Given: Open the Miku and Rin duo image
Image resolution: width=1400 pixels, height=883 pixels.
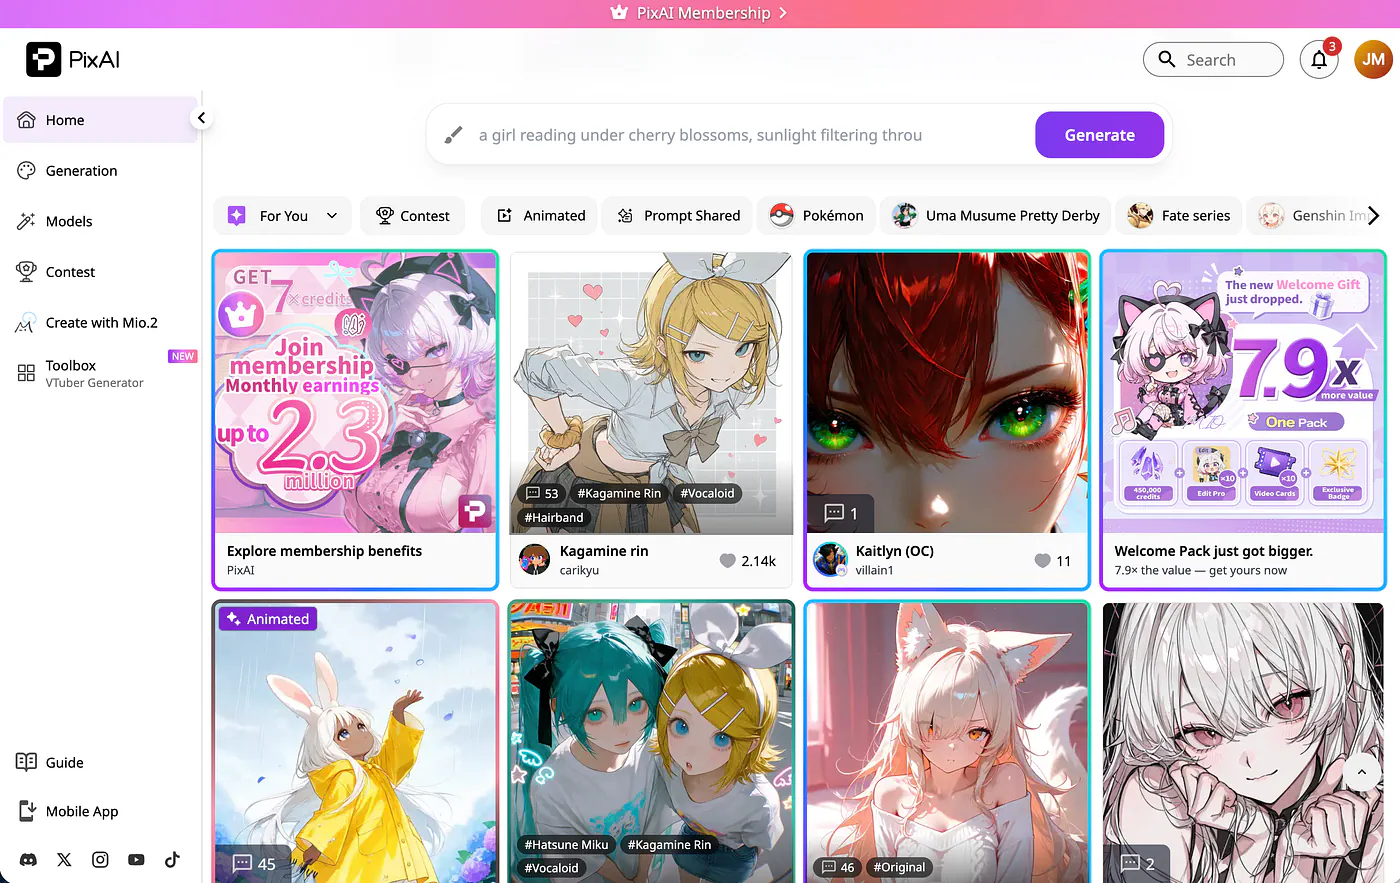Looking at the screenshot, I should tap(651, 742).
